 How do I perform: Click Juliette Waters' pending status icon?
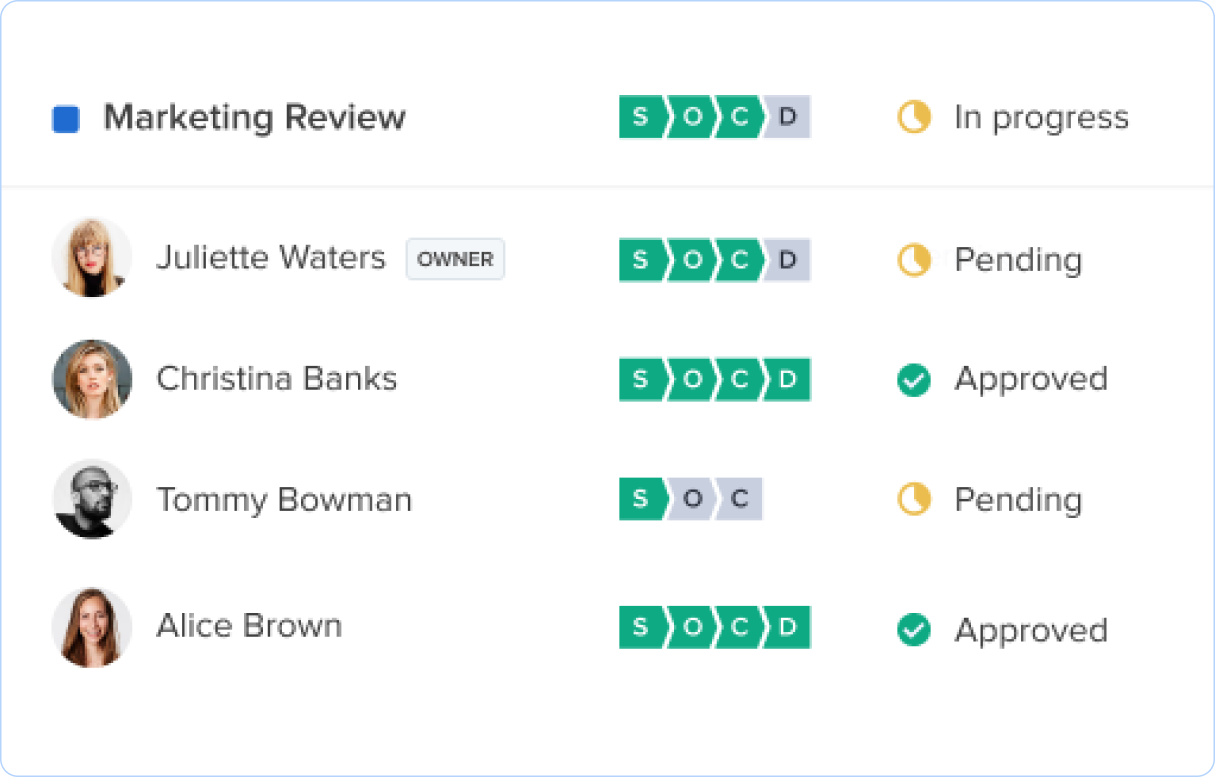pos(914,260)
